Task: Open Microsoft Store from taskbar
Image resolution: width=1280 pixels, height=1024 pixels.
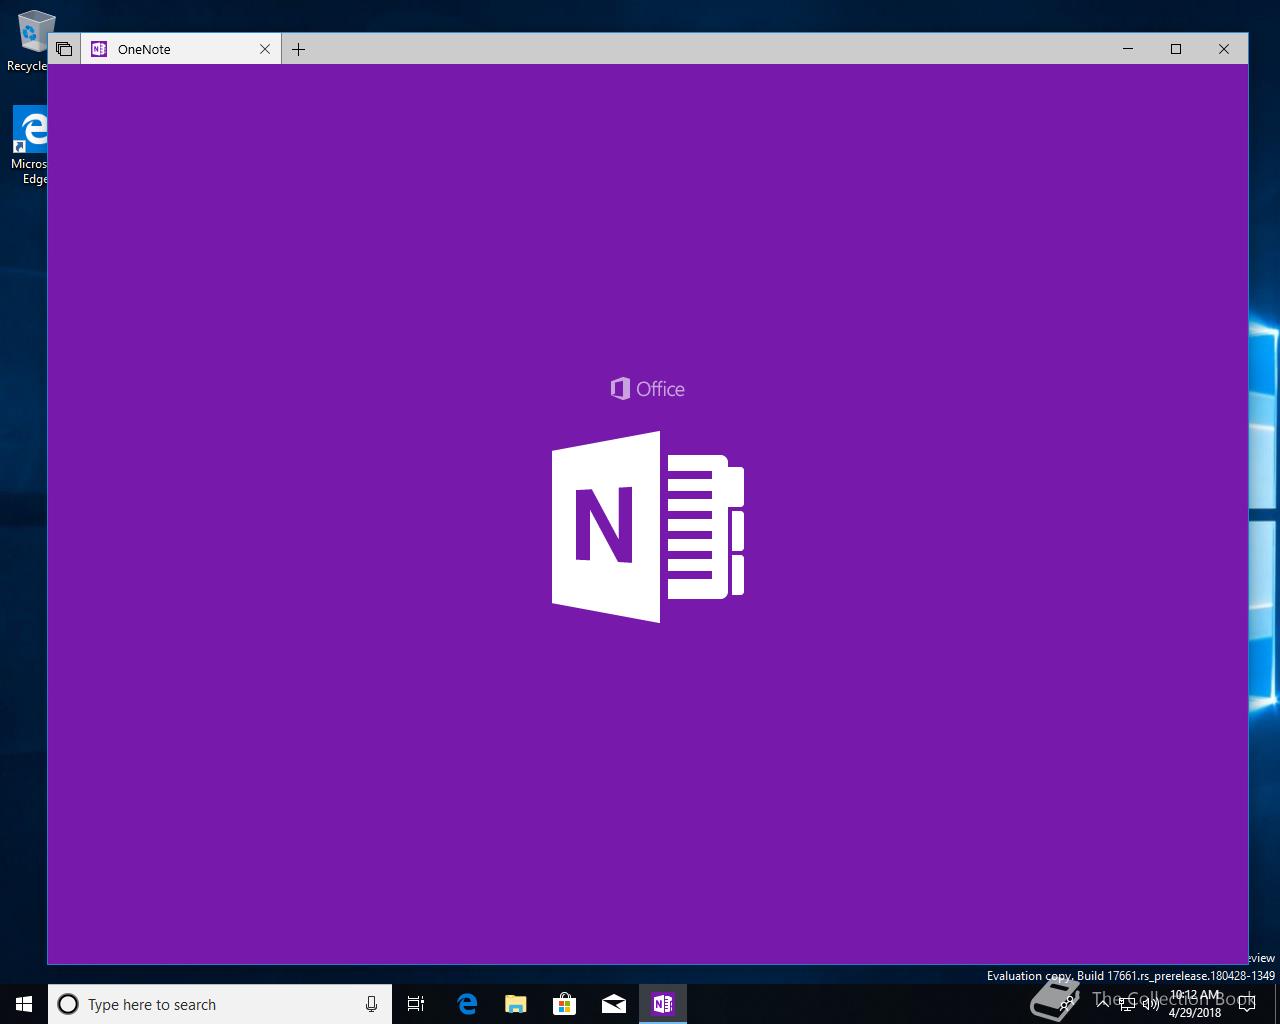Action: click(565, 1004)
